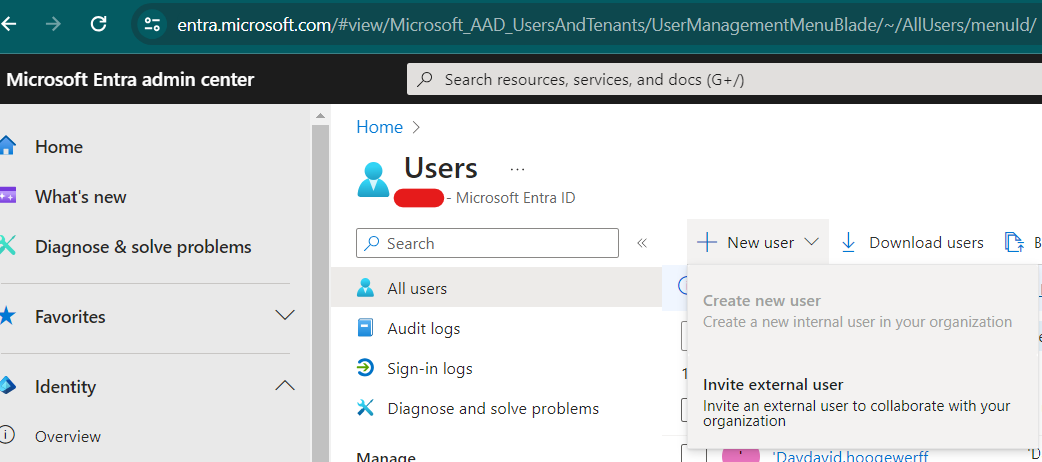Select All users in the Users menu

(x=417, y=288)
